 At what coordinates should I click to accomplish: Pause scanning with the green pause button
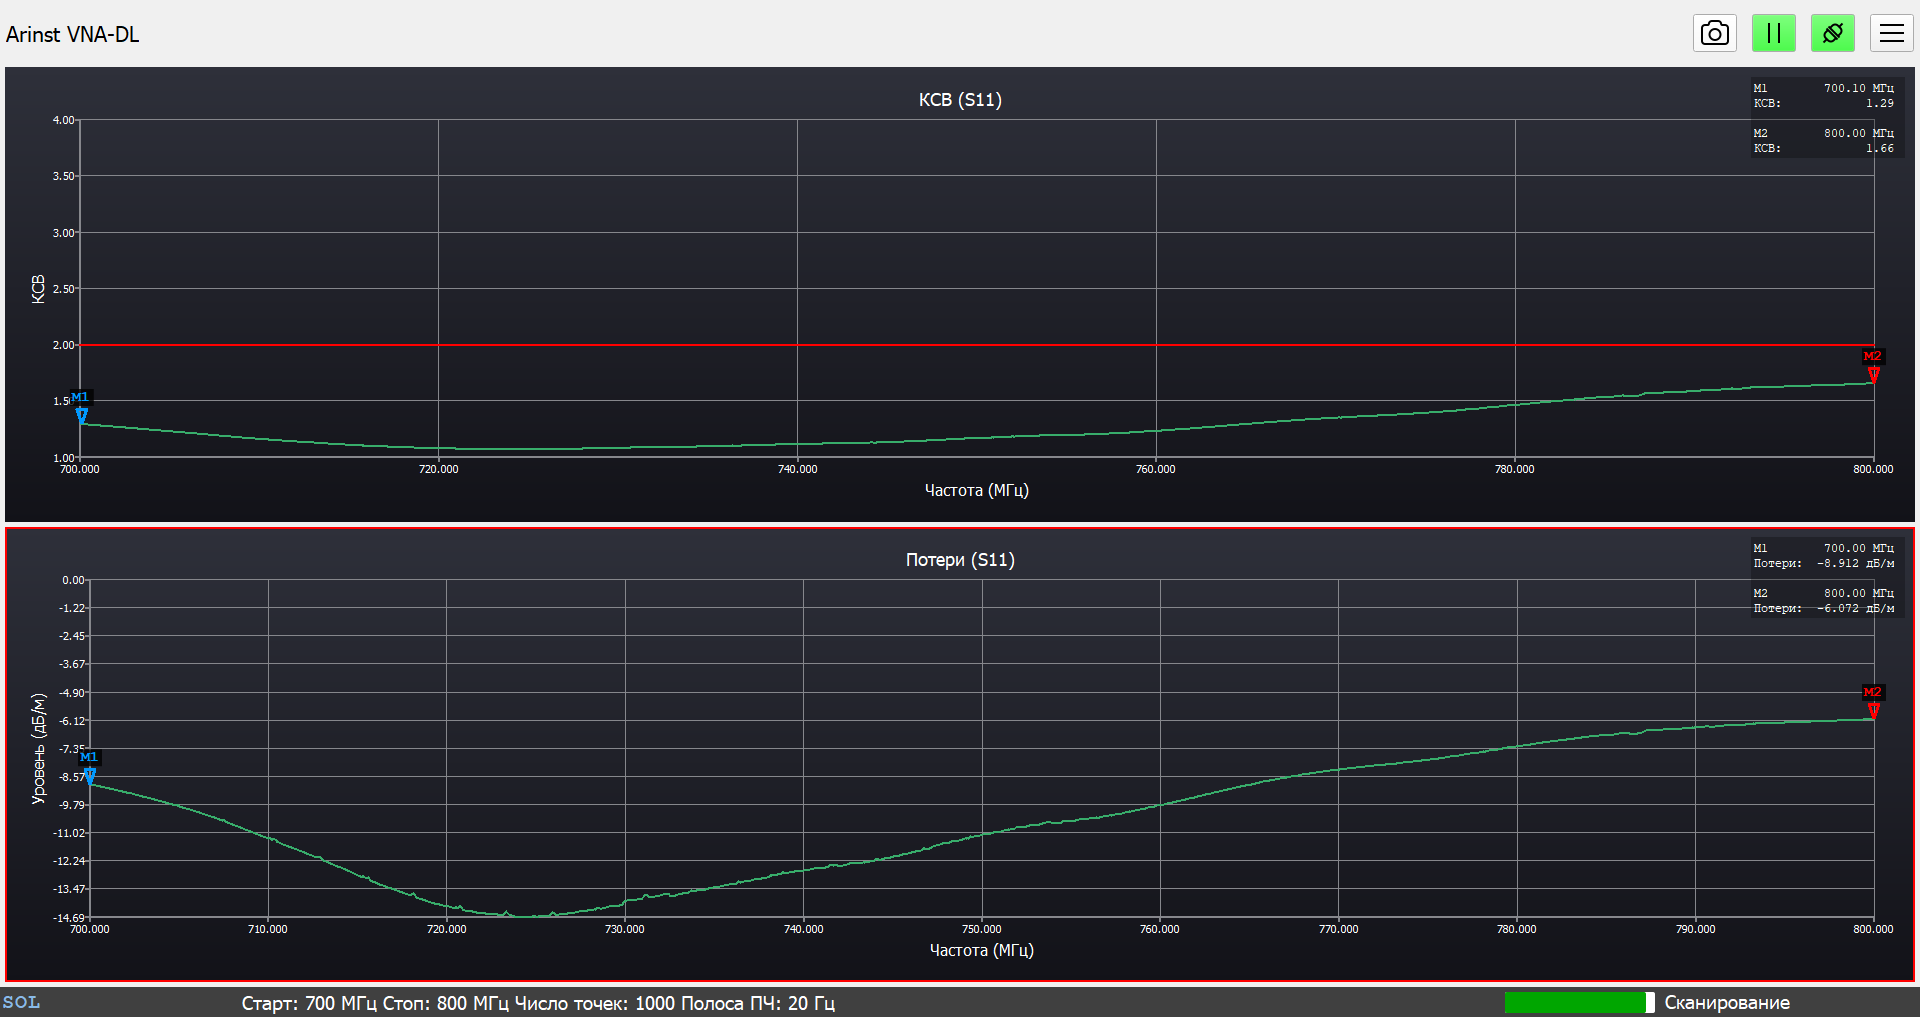point(1773,33)
